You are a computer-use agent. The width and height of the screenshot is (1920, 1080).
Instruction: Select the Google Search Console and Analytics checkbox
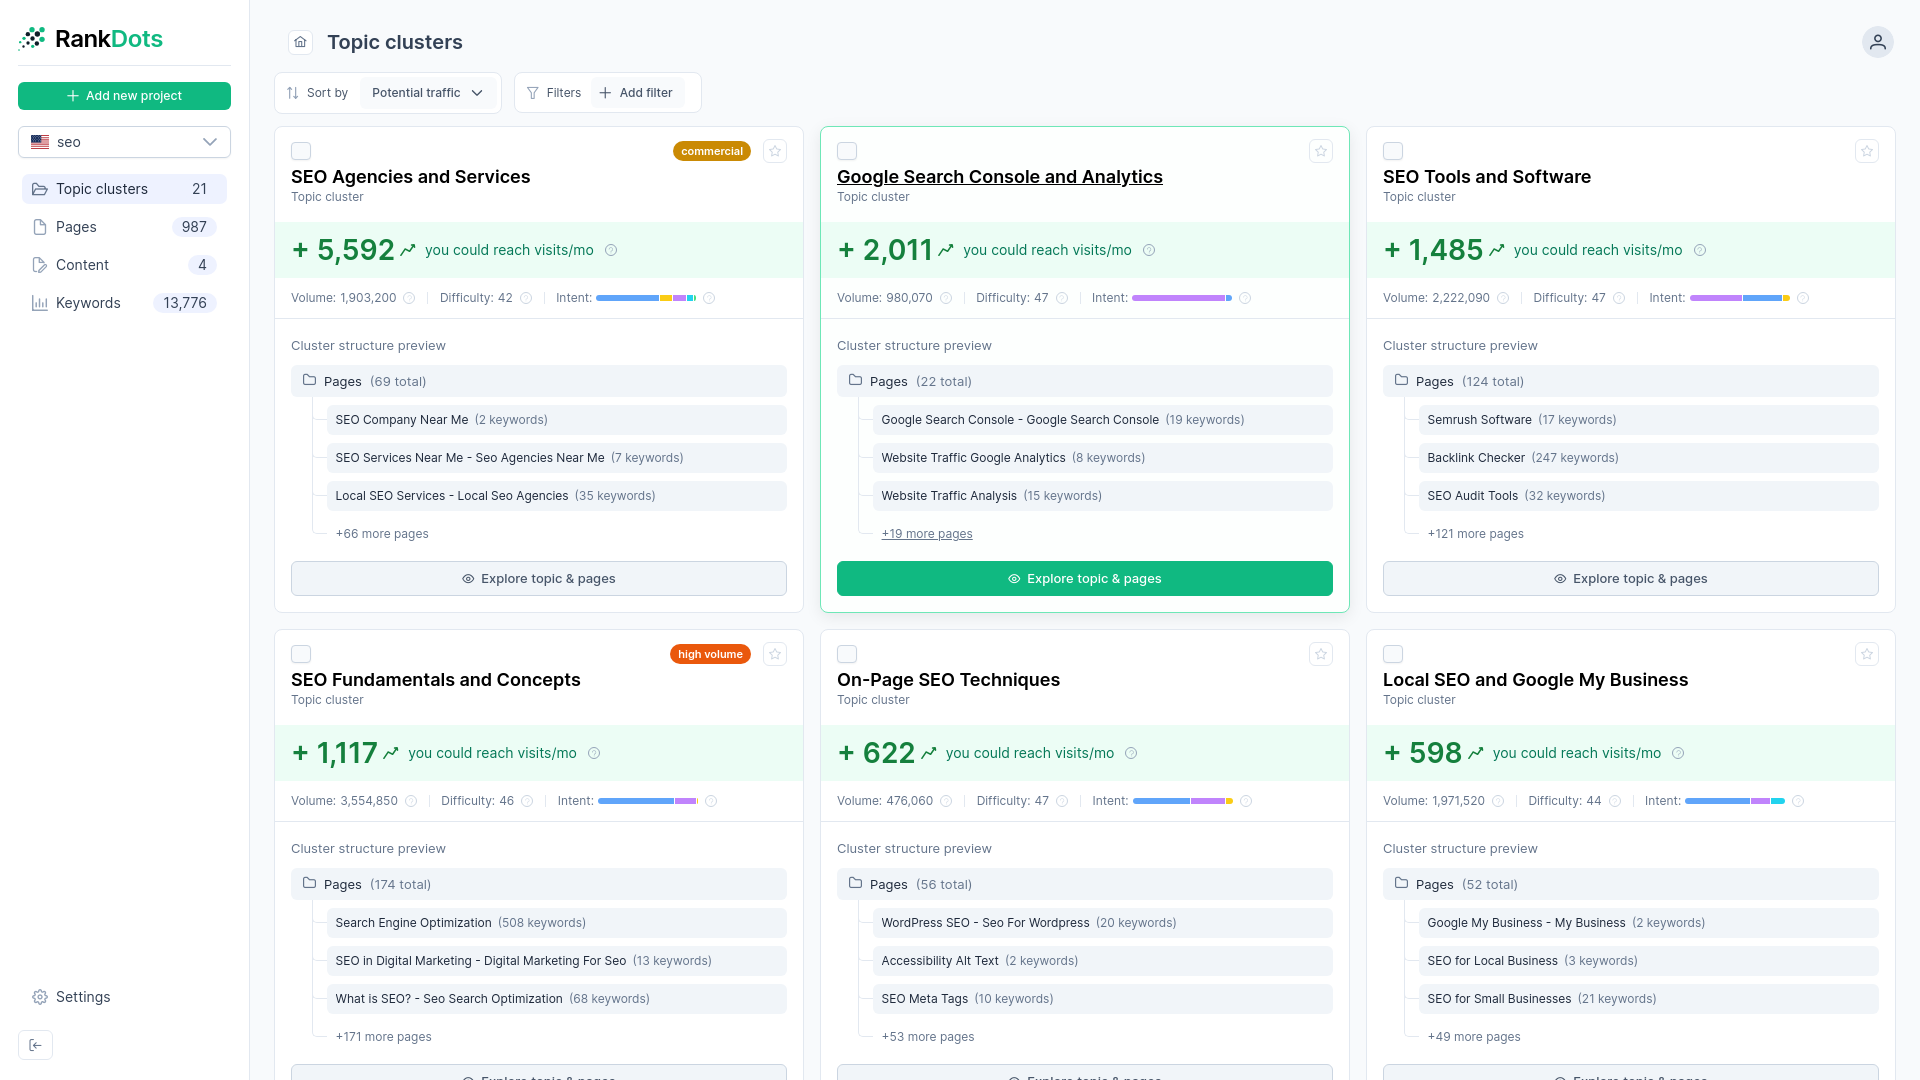pyautogui.click(x=847, y=151)
